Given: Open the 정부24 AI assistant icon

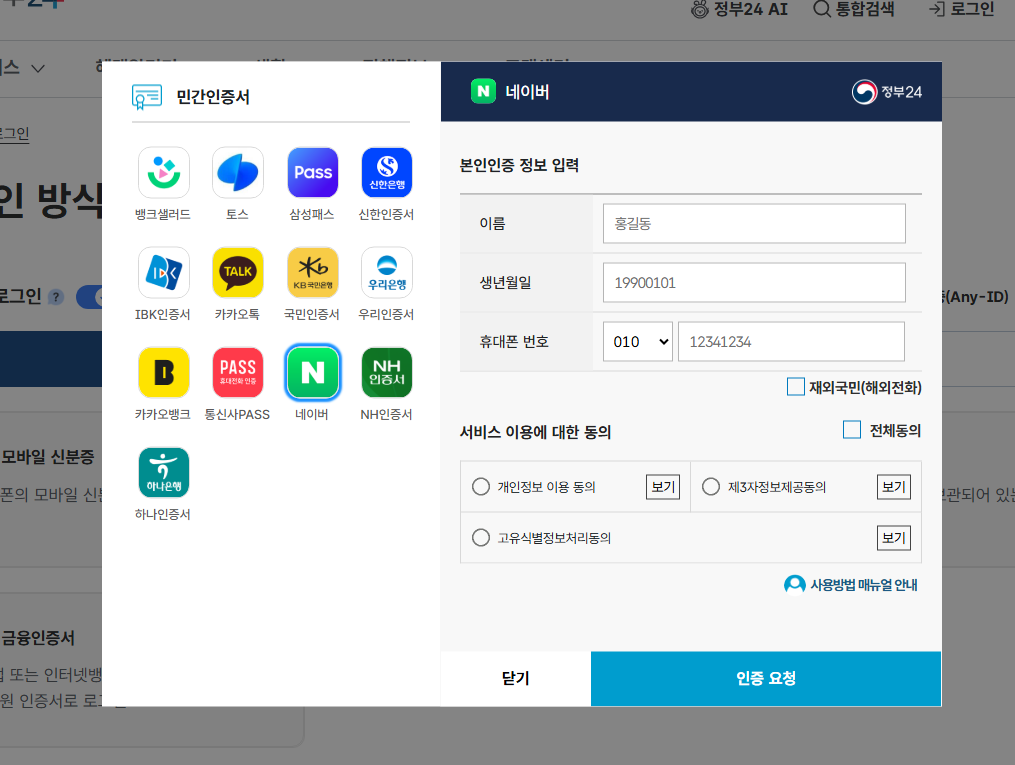Looking at the screenshot, I should click(700, 9).
